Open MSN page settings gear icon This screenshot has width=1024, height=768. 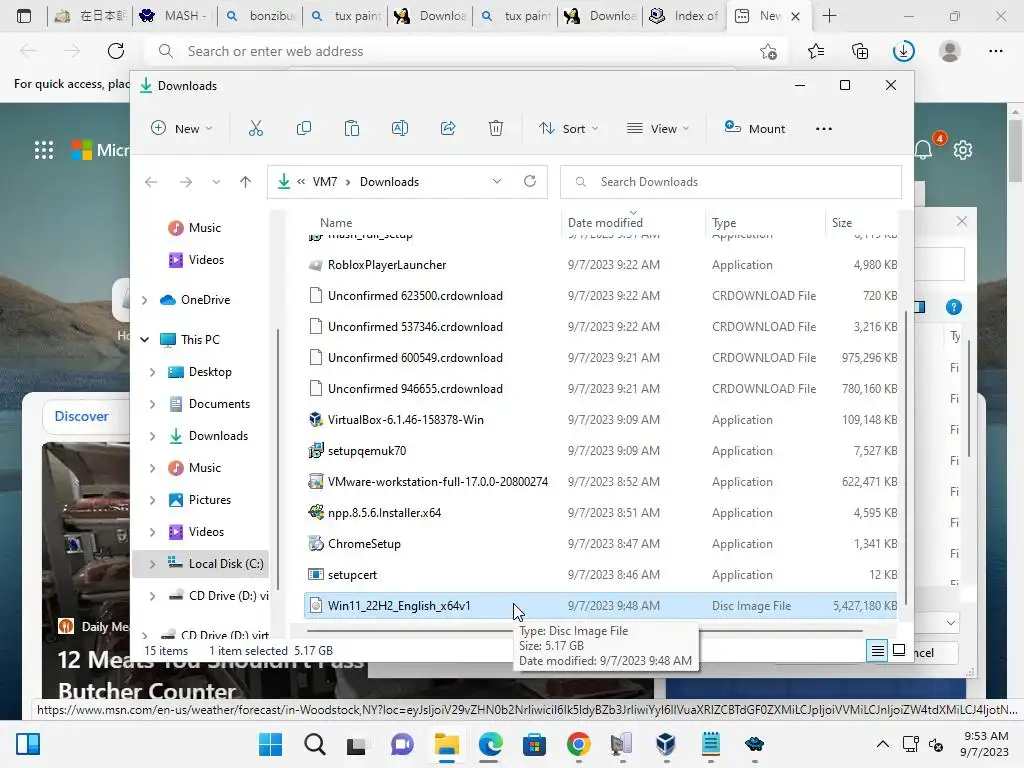pyautogui.click(x=963, y=150)
